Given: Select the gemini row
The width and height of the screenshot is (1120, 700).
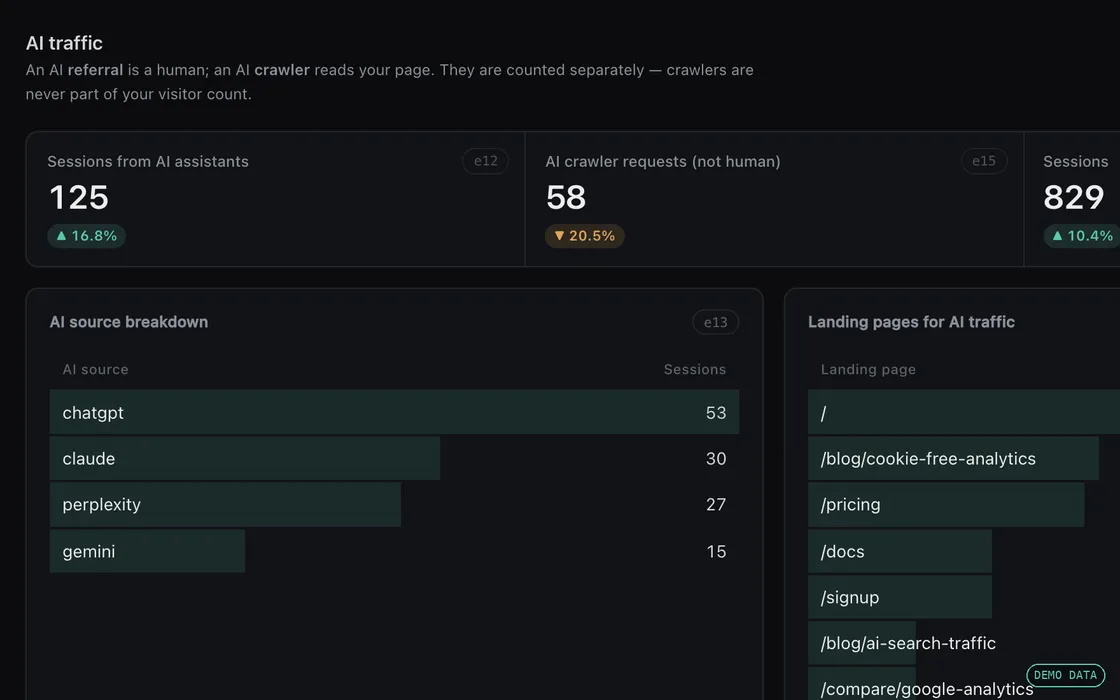Looking at the screenshot, I should (394, 551).
